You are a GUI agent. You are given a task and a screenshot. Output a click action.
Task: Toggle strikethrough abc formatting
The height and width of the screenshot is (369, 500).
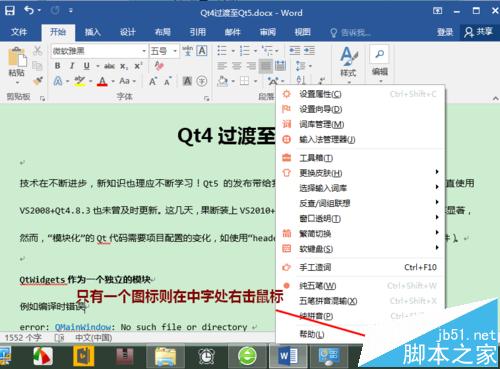coord(109,66)
